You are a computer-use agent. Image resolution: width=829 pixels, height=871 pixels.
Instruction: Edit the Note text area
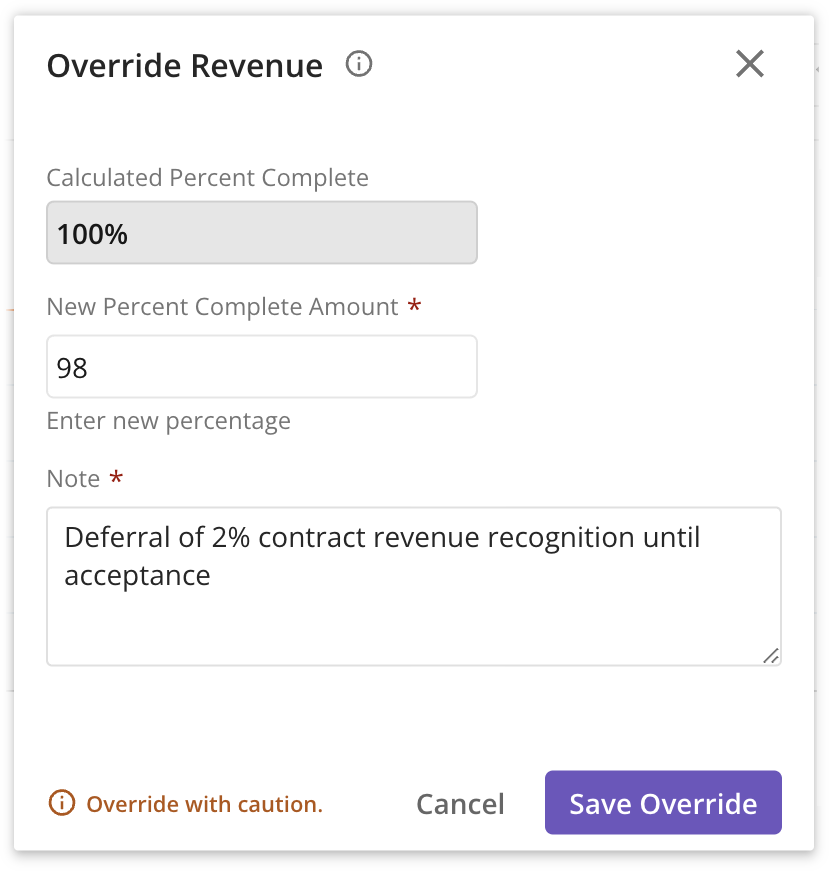(x=414, y=587)
